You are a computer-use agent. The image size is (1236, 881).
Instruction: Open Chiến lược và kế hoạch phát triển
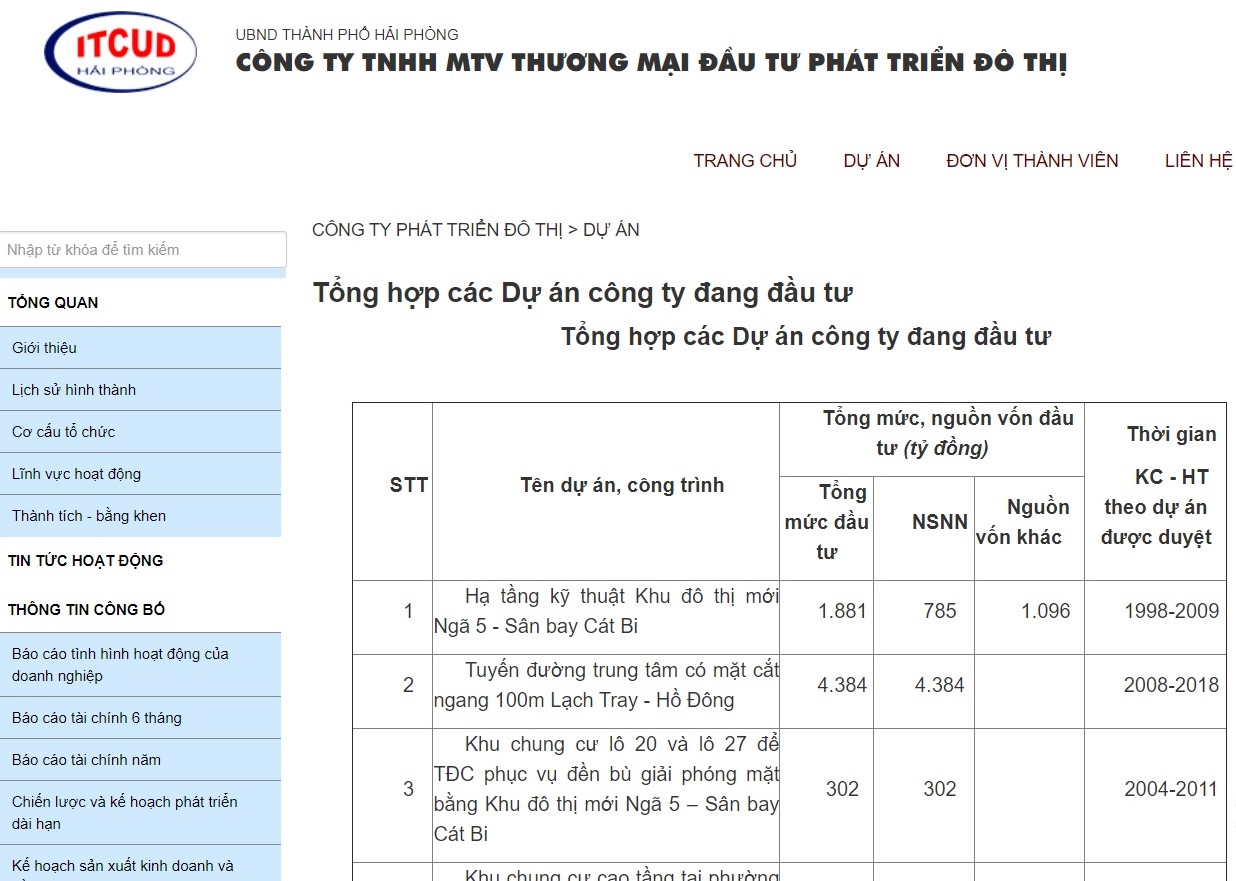tap(124, 812)
